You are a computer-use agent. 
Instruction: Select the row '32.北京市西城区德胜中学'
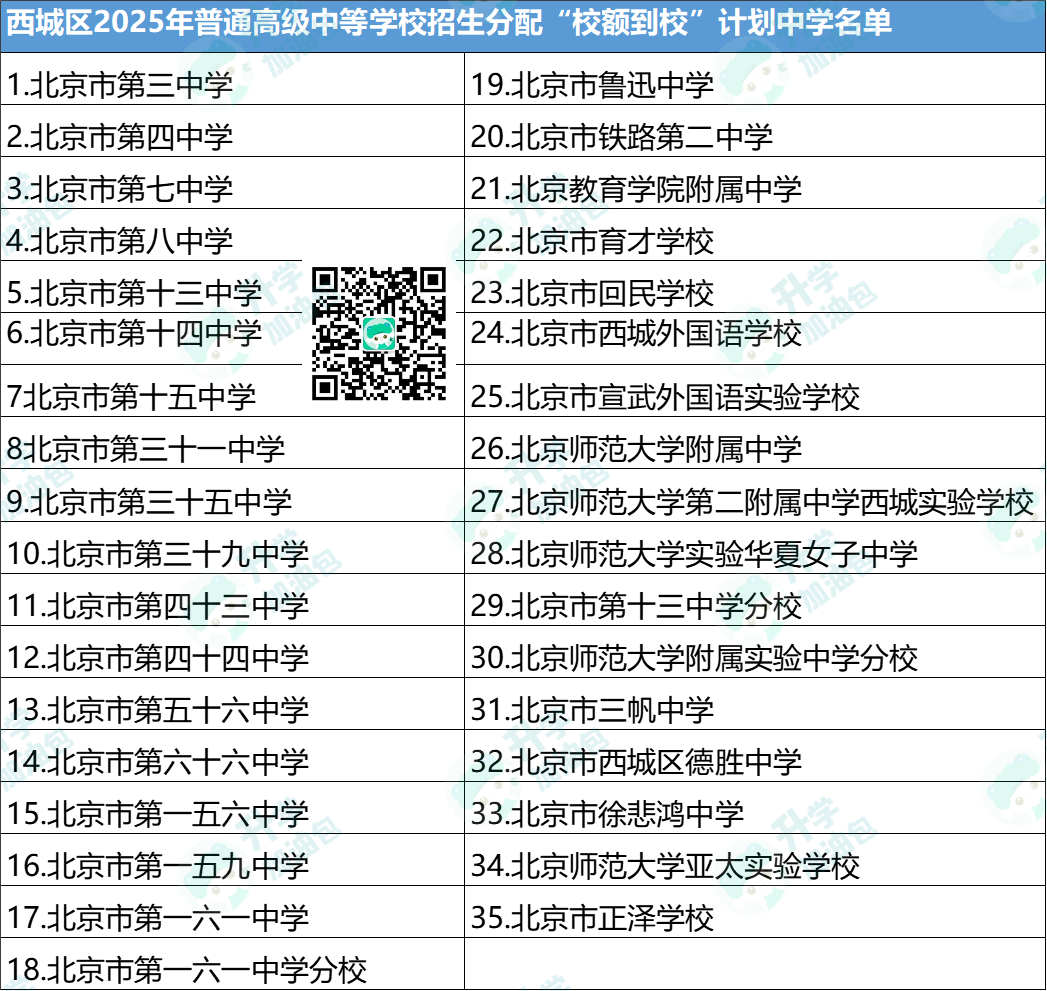point(755,756)
